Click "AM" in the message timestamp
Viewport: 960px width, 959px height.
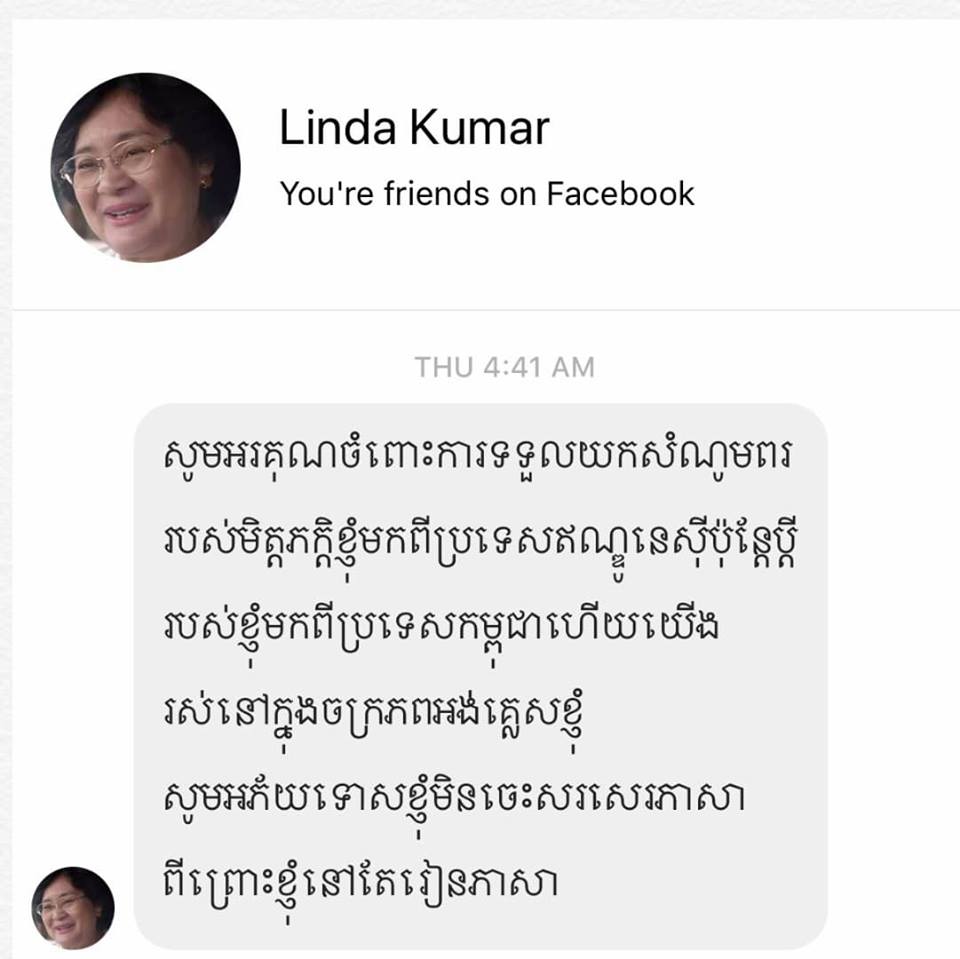(x=573, y=367)
